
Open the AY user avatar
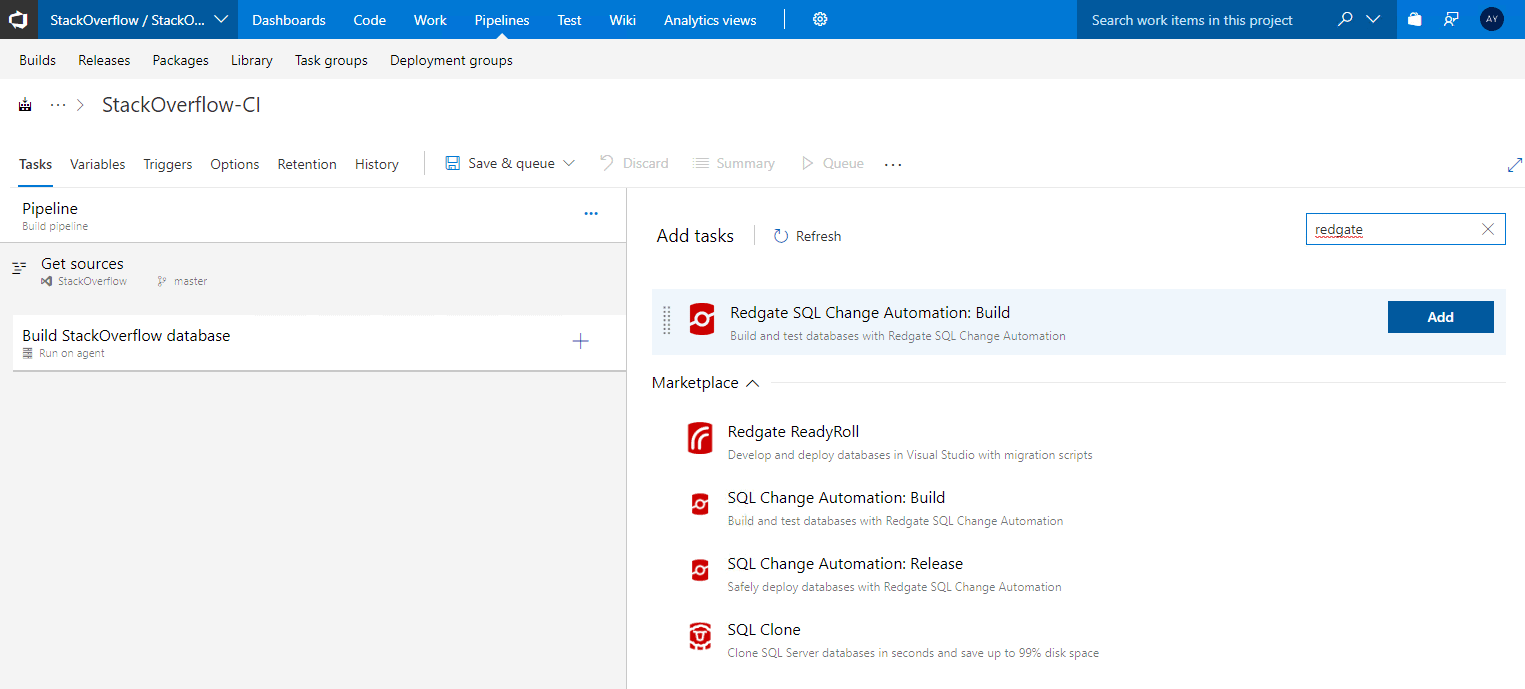coord(1492,19)
